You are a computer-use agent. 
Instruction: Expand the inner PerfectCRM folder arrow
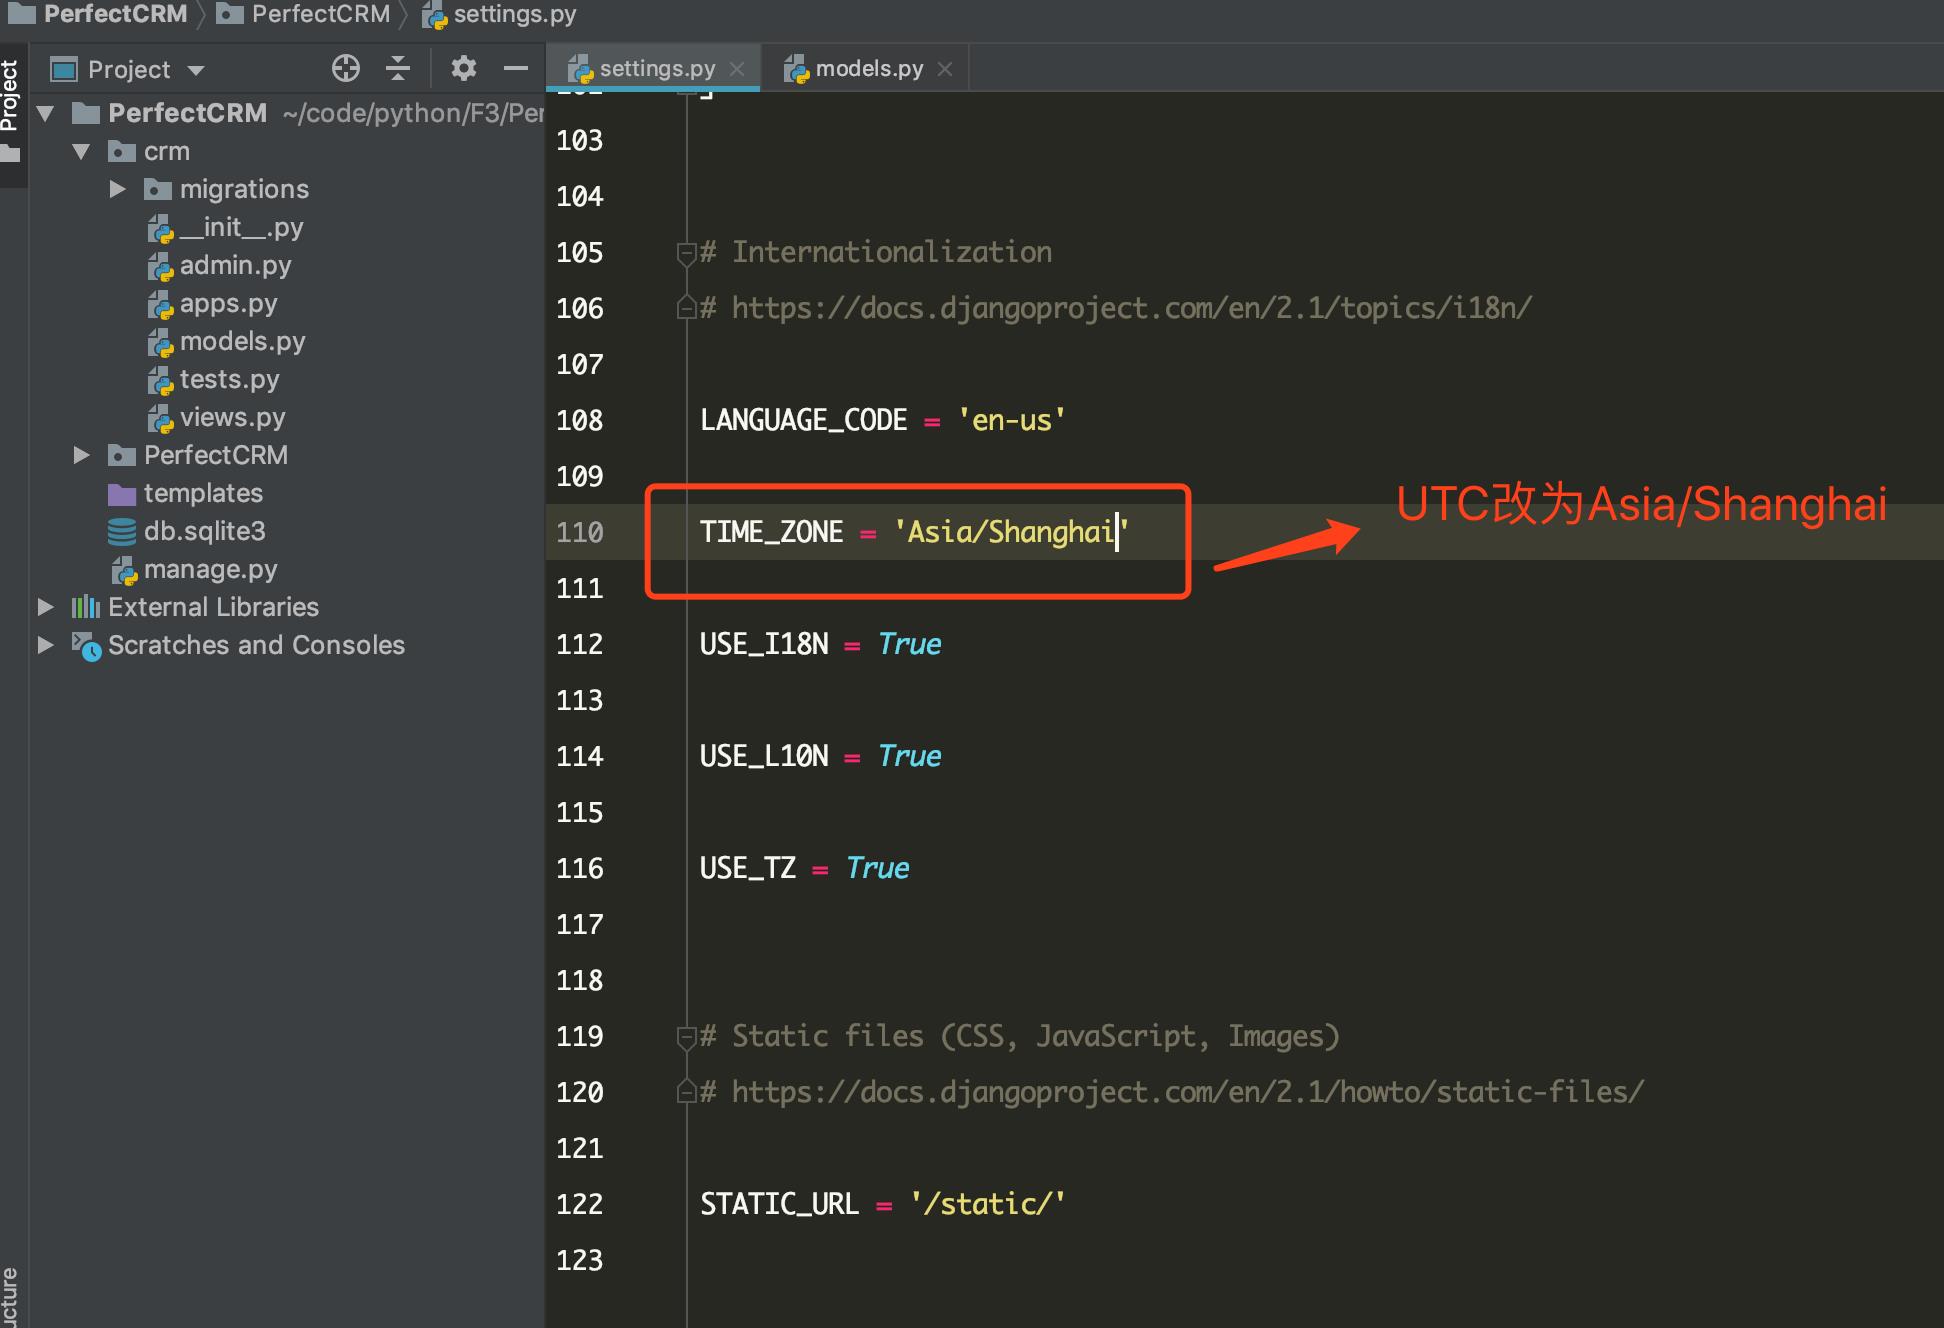(x=81, y=455)
